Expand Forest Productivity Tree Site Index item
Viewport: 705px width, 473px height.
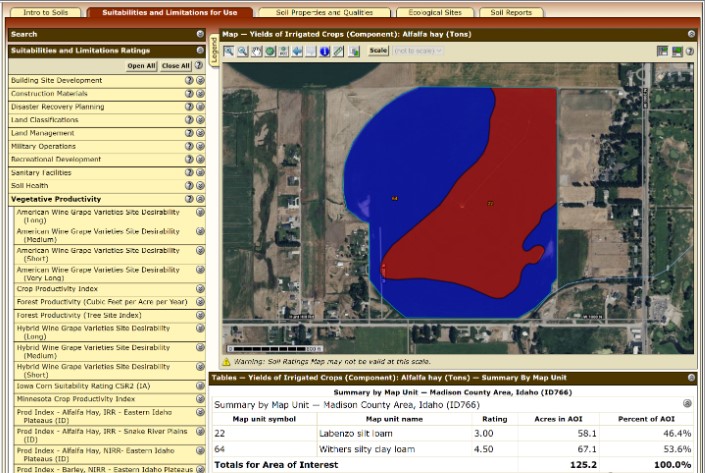pos(200,315)
